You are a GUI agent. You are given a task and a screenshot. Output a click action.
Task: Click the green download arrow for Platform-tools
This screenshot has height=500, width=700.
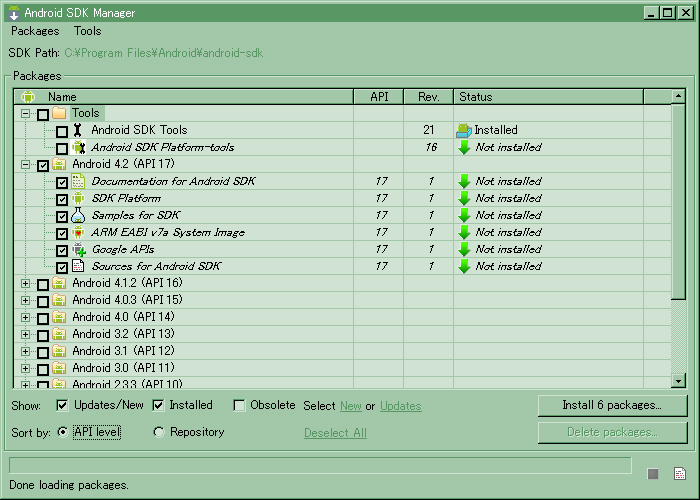[464, 147]
